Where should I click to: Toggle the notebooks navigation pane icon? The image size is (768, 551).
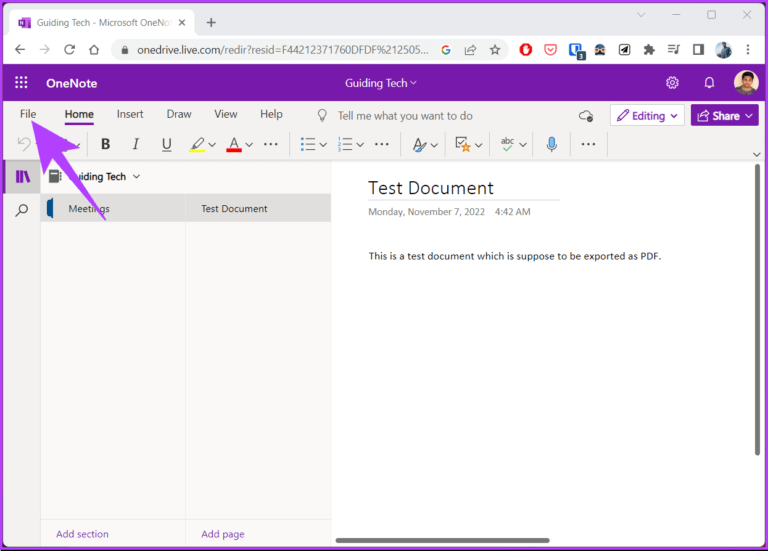[x=23, y=176]
